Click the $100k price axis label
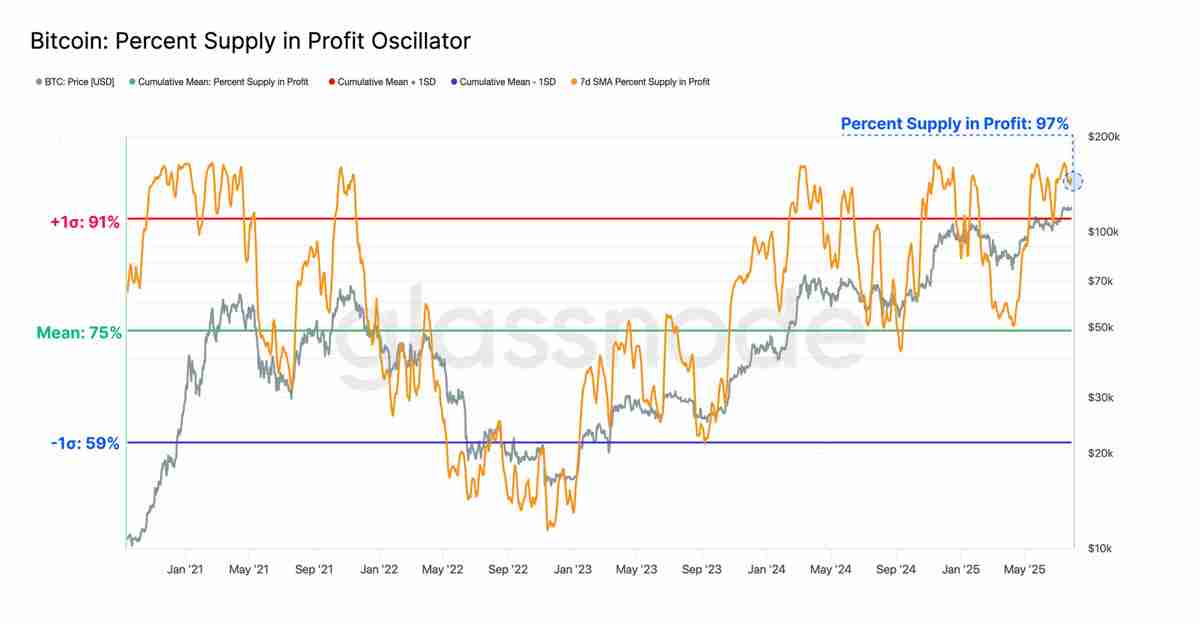1200x623 pixels. pyautogui.click(x=1104, y=232)
